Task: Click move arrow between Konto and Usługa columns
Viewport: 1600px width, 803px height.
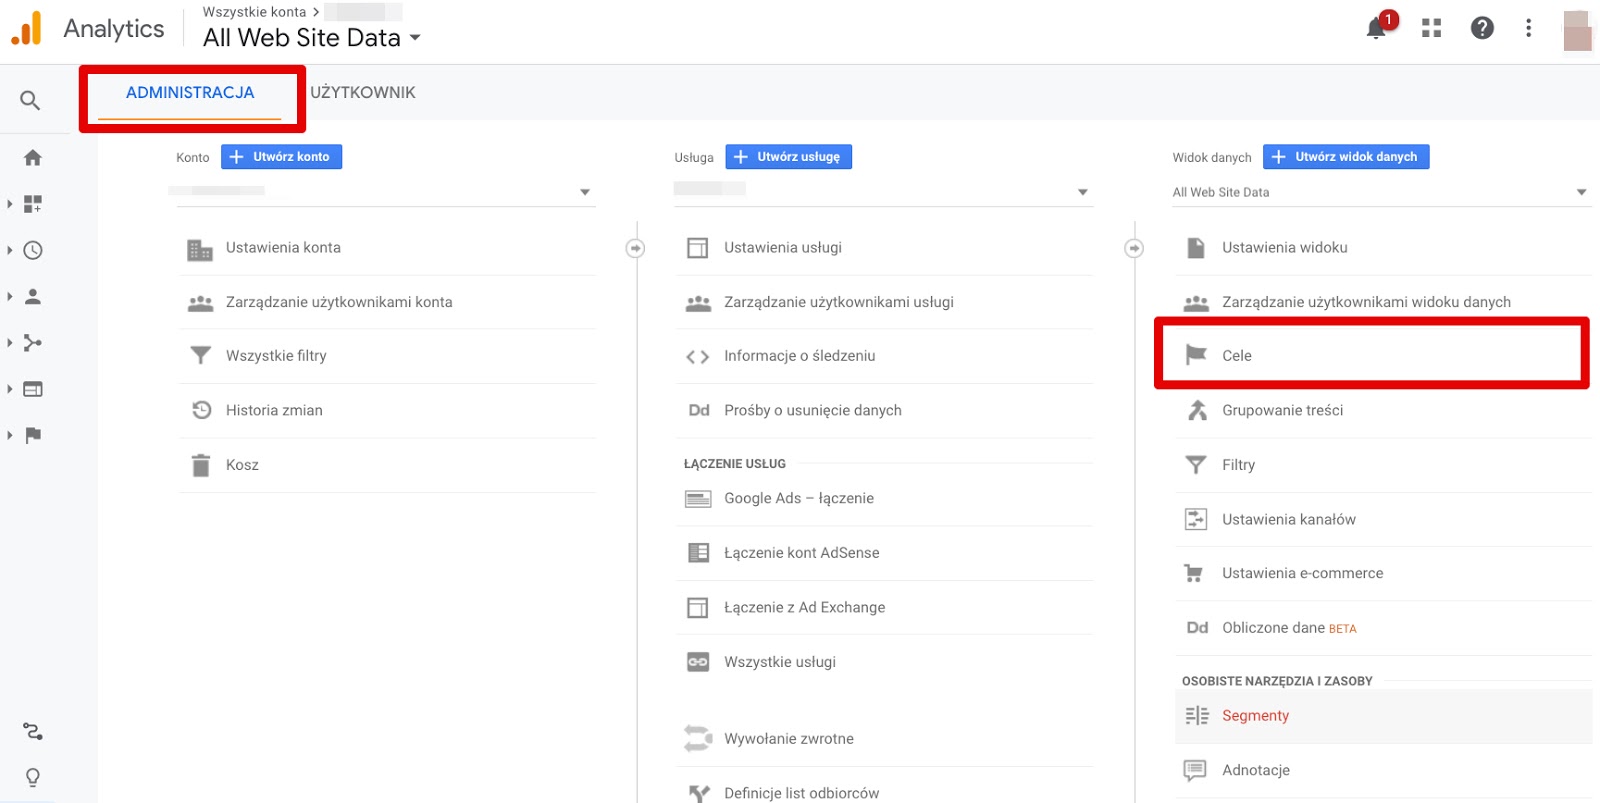Action: (x=635, y=248)
